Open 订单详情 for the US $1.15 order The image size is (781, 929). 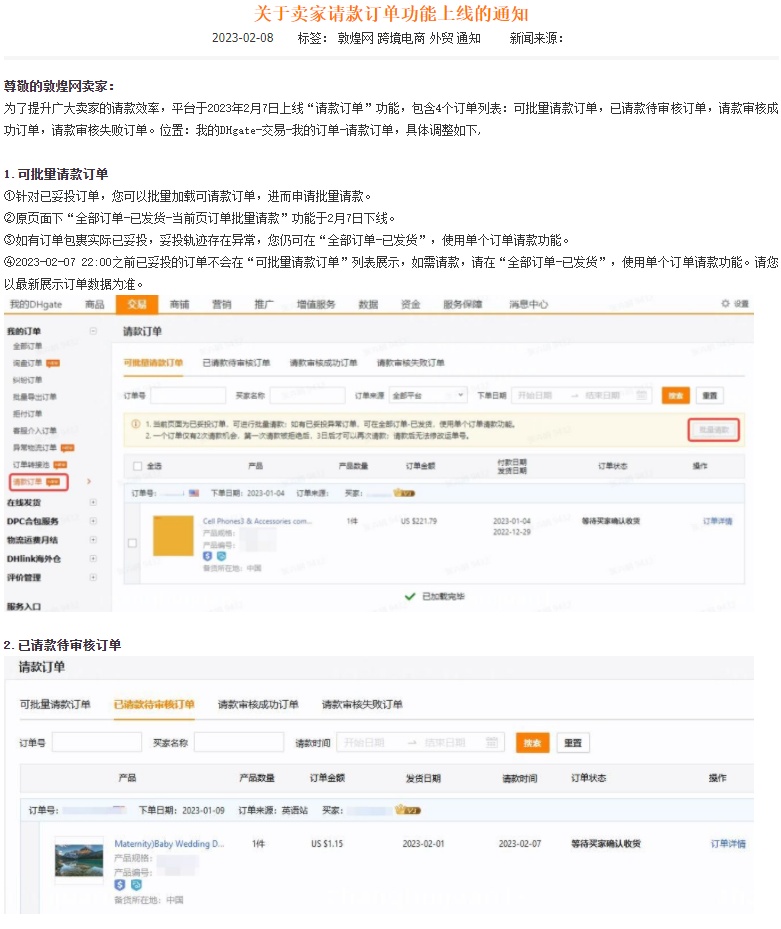click(x=728, y=843)
